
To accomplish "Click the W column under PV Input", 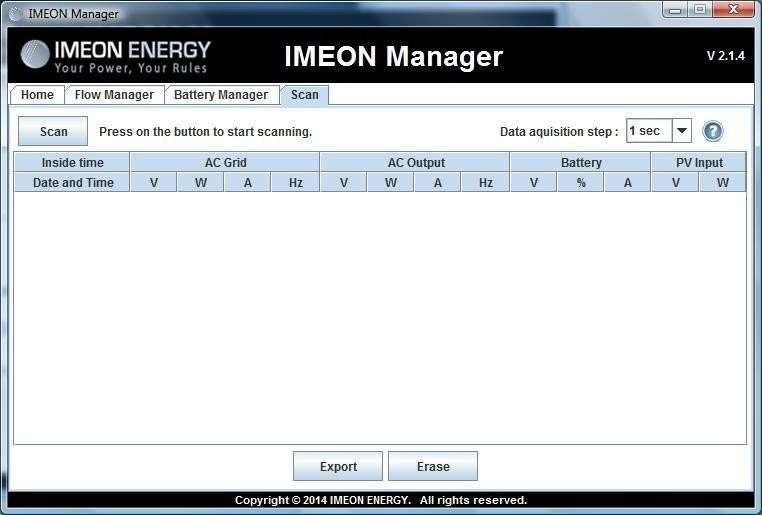I will (x=723, y=183).
